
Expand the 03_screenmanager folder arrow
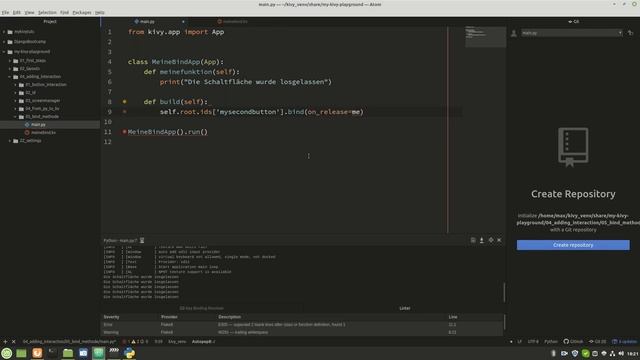pyautogui.click(x=16, y=100)
